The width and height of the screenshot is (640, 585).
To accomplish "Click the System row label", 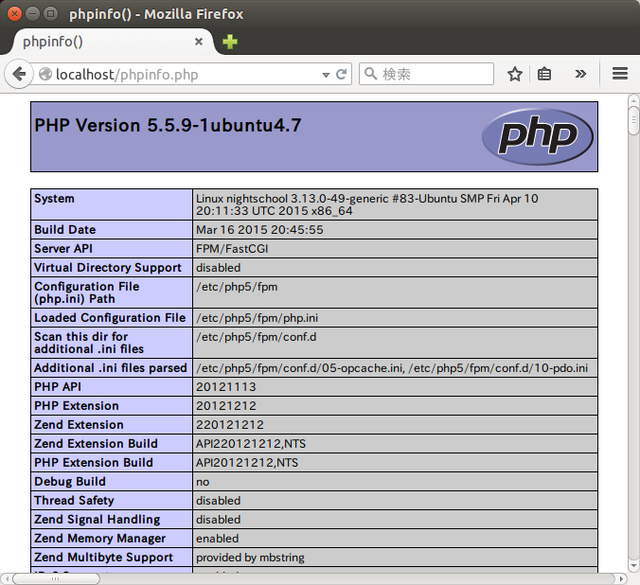I will pyautogui.click(x=54, y=199).
